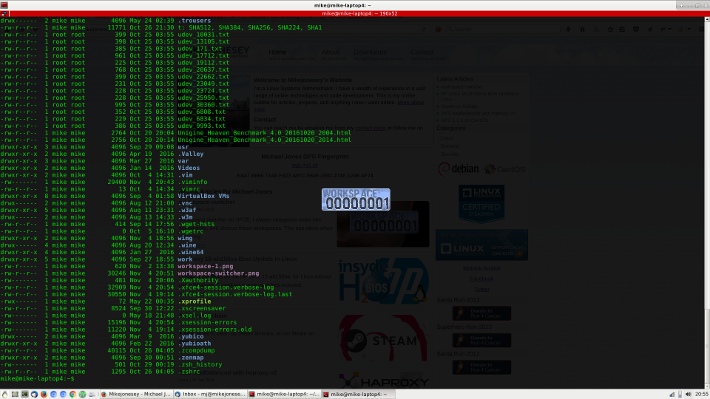Viewport: 710px width, 399px height.
Task: Click the 'work' directory name
Action: coord(185,260)
